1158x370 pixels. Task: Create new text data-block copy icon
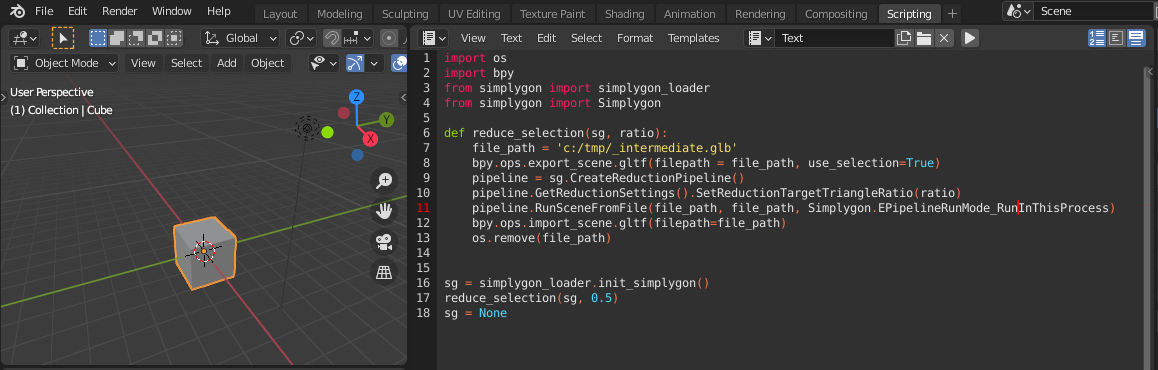[904, 38]
